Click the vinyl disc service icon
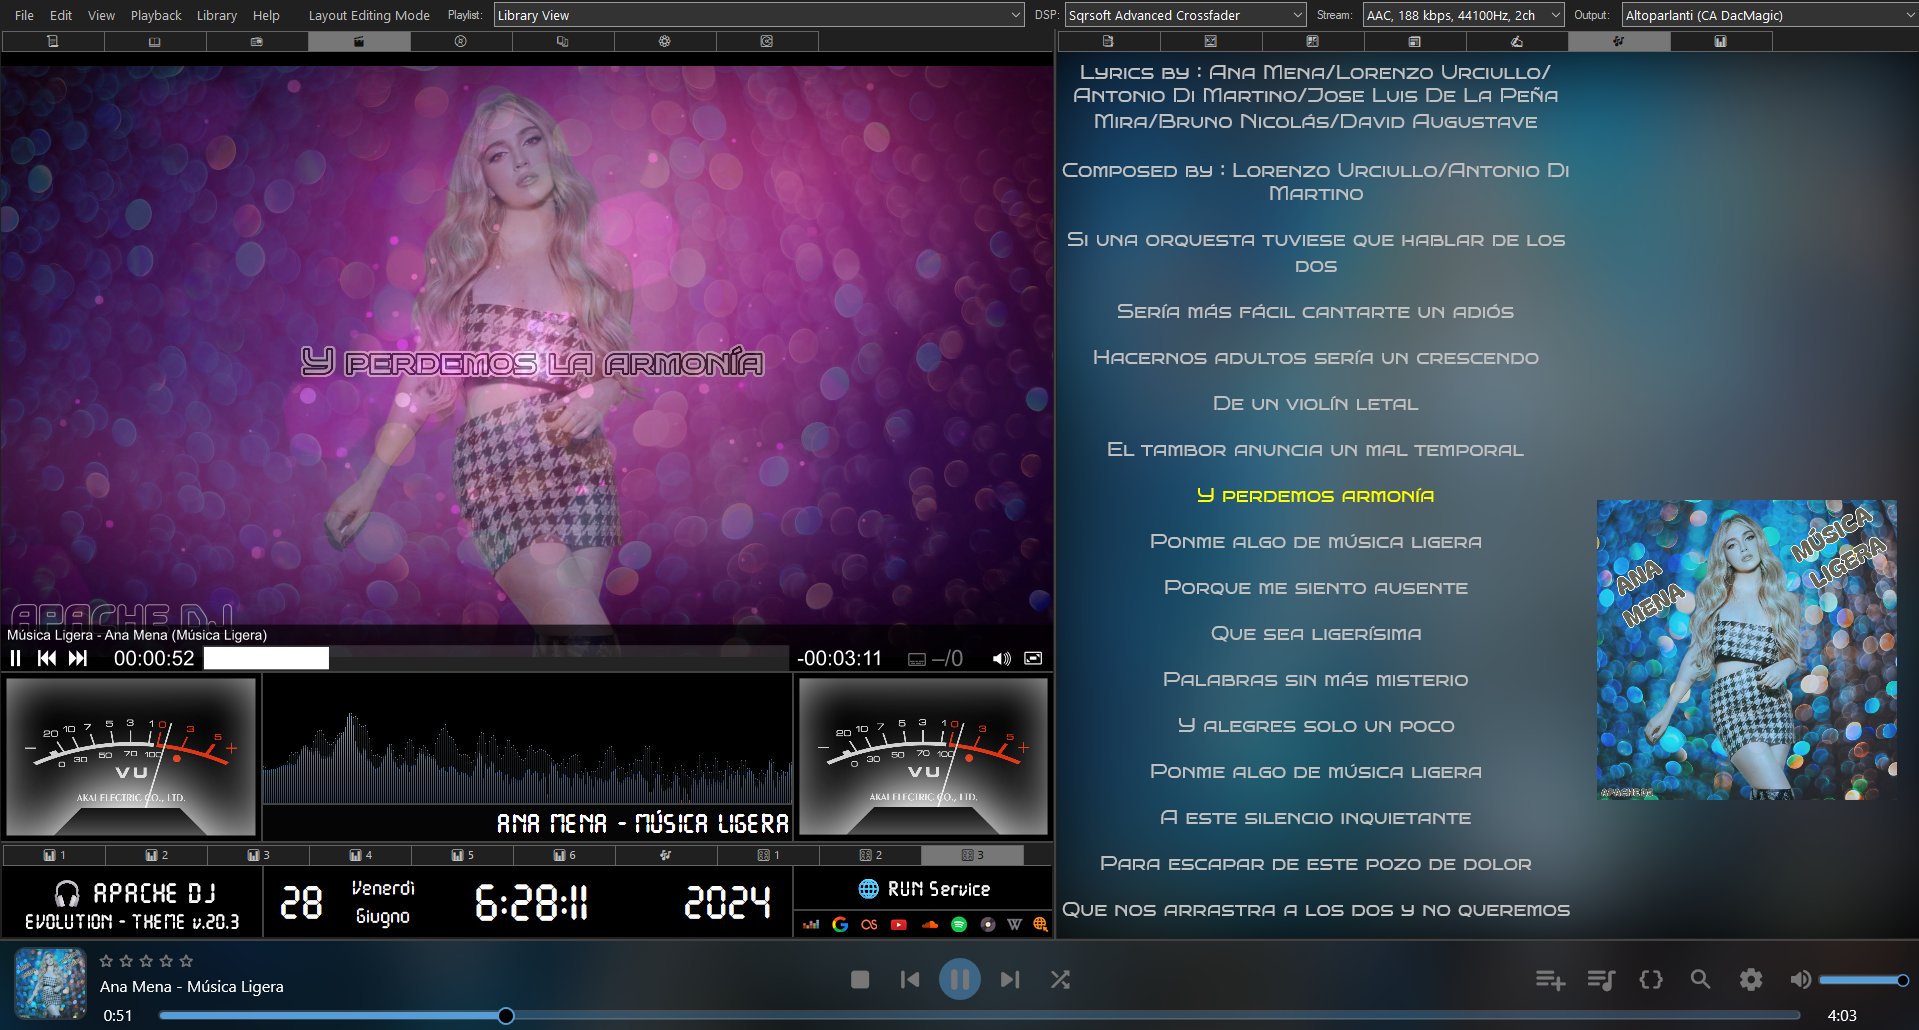Image resolution: width=1919 pixels, height=1030 pixels. (x=988, y=924)
